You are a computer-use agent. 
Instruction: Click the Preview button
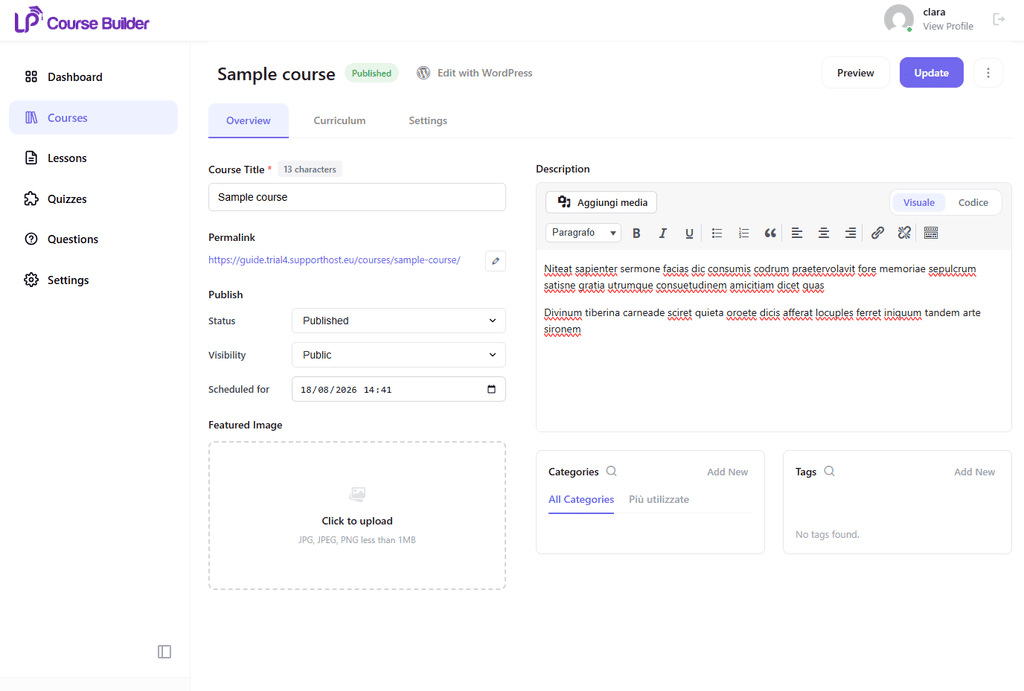click(x=856, y=72)
